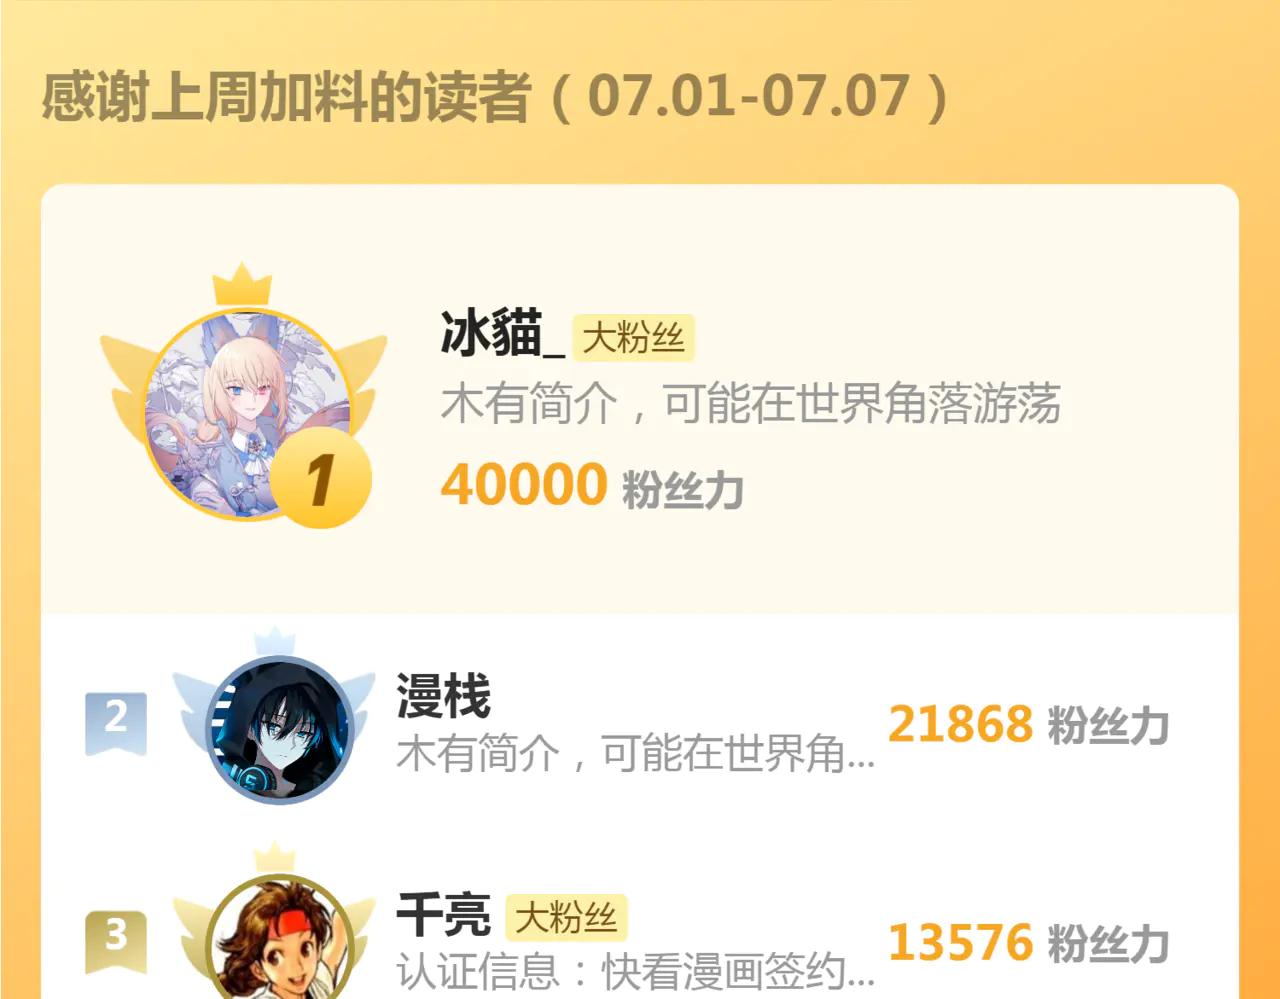Read 冰貓_ bio text 木有简介
Screen dimensions: 1280x999
[750, 403]
